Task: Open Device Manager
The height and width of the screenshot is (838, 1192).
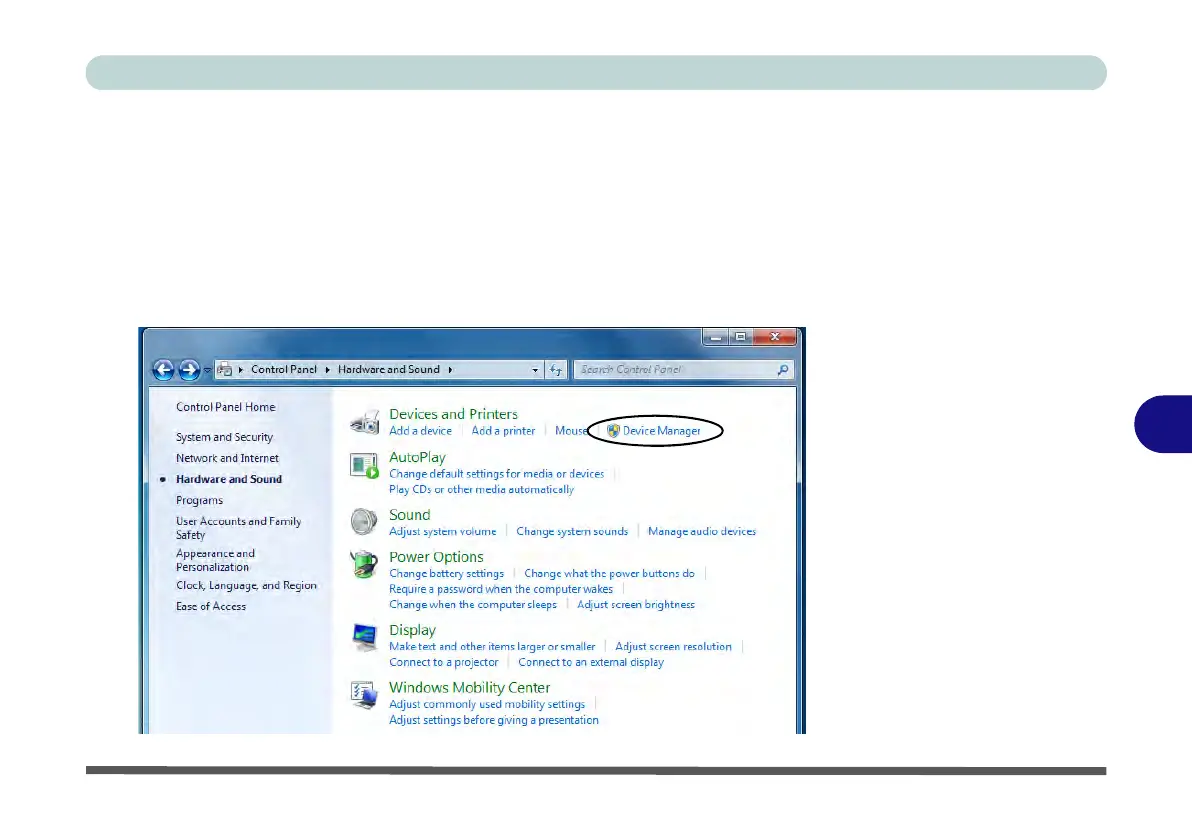Action: point(661,430)
